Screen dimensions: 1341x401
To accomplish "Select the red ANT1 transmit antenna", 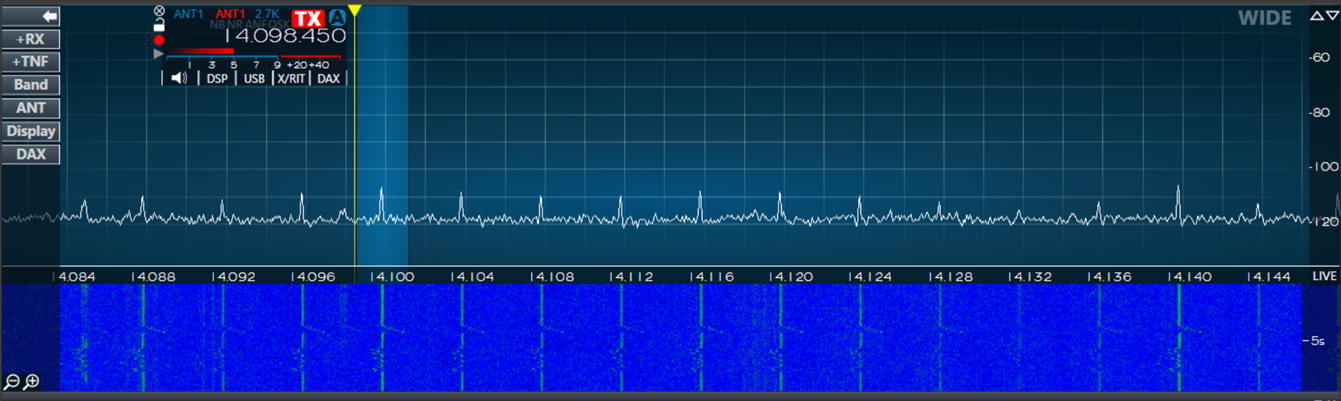I will click(231, 14).
